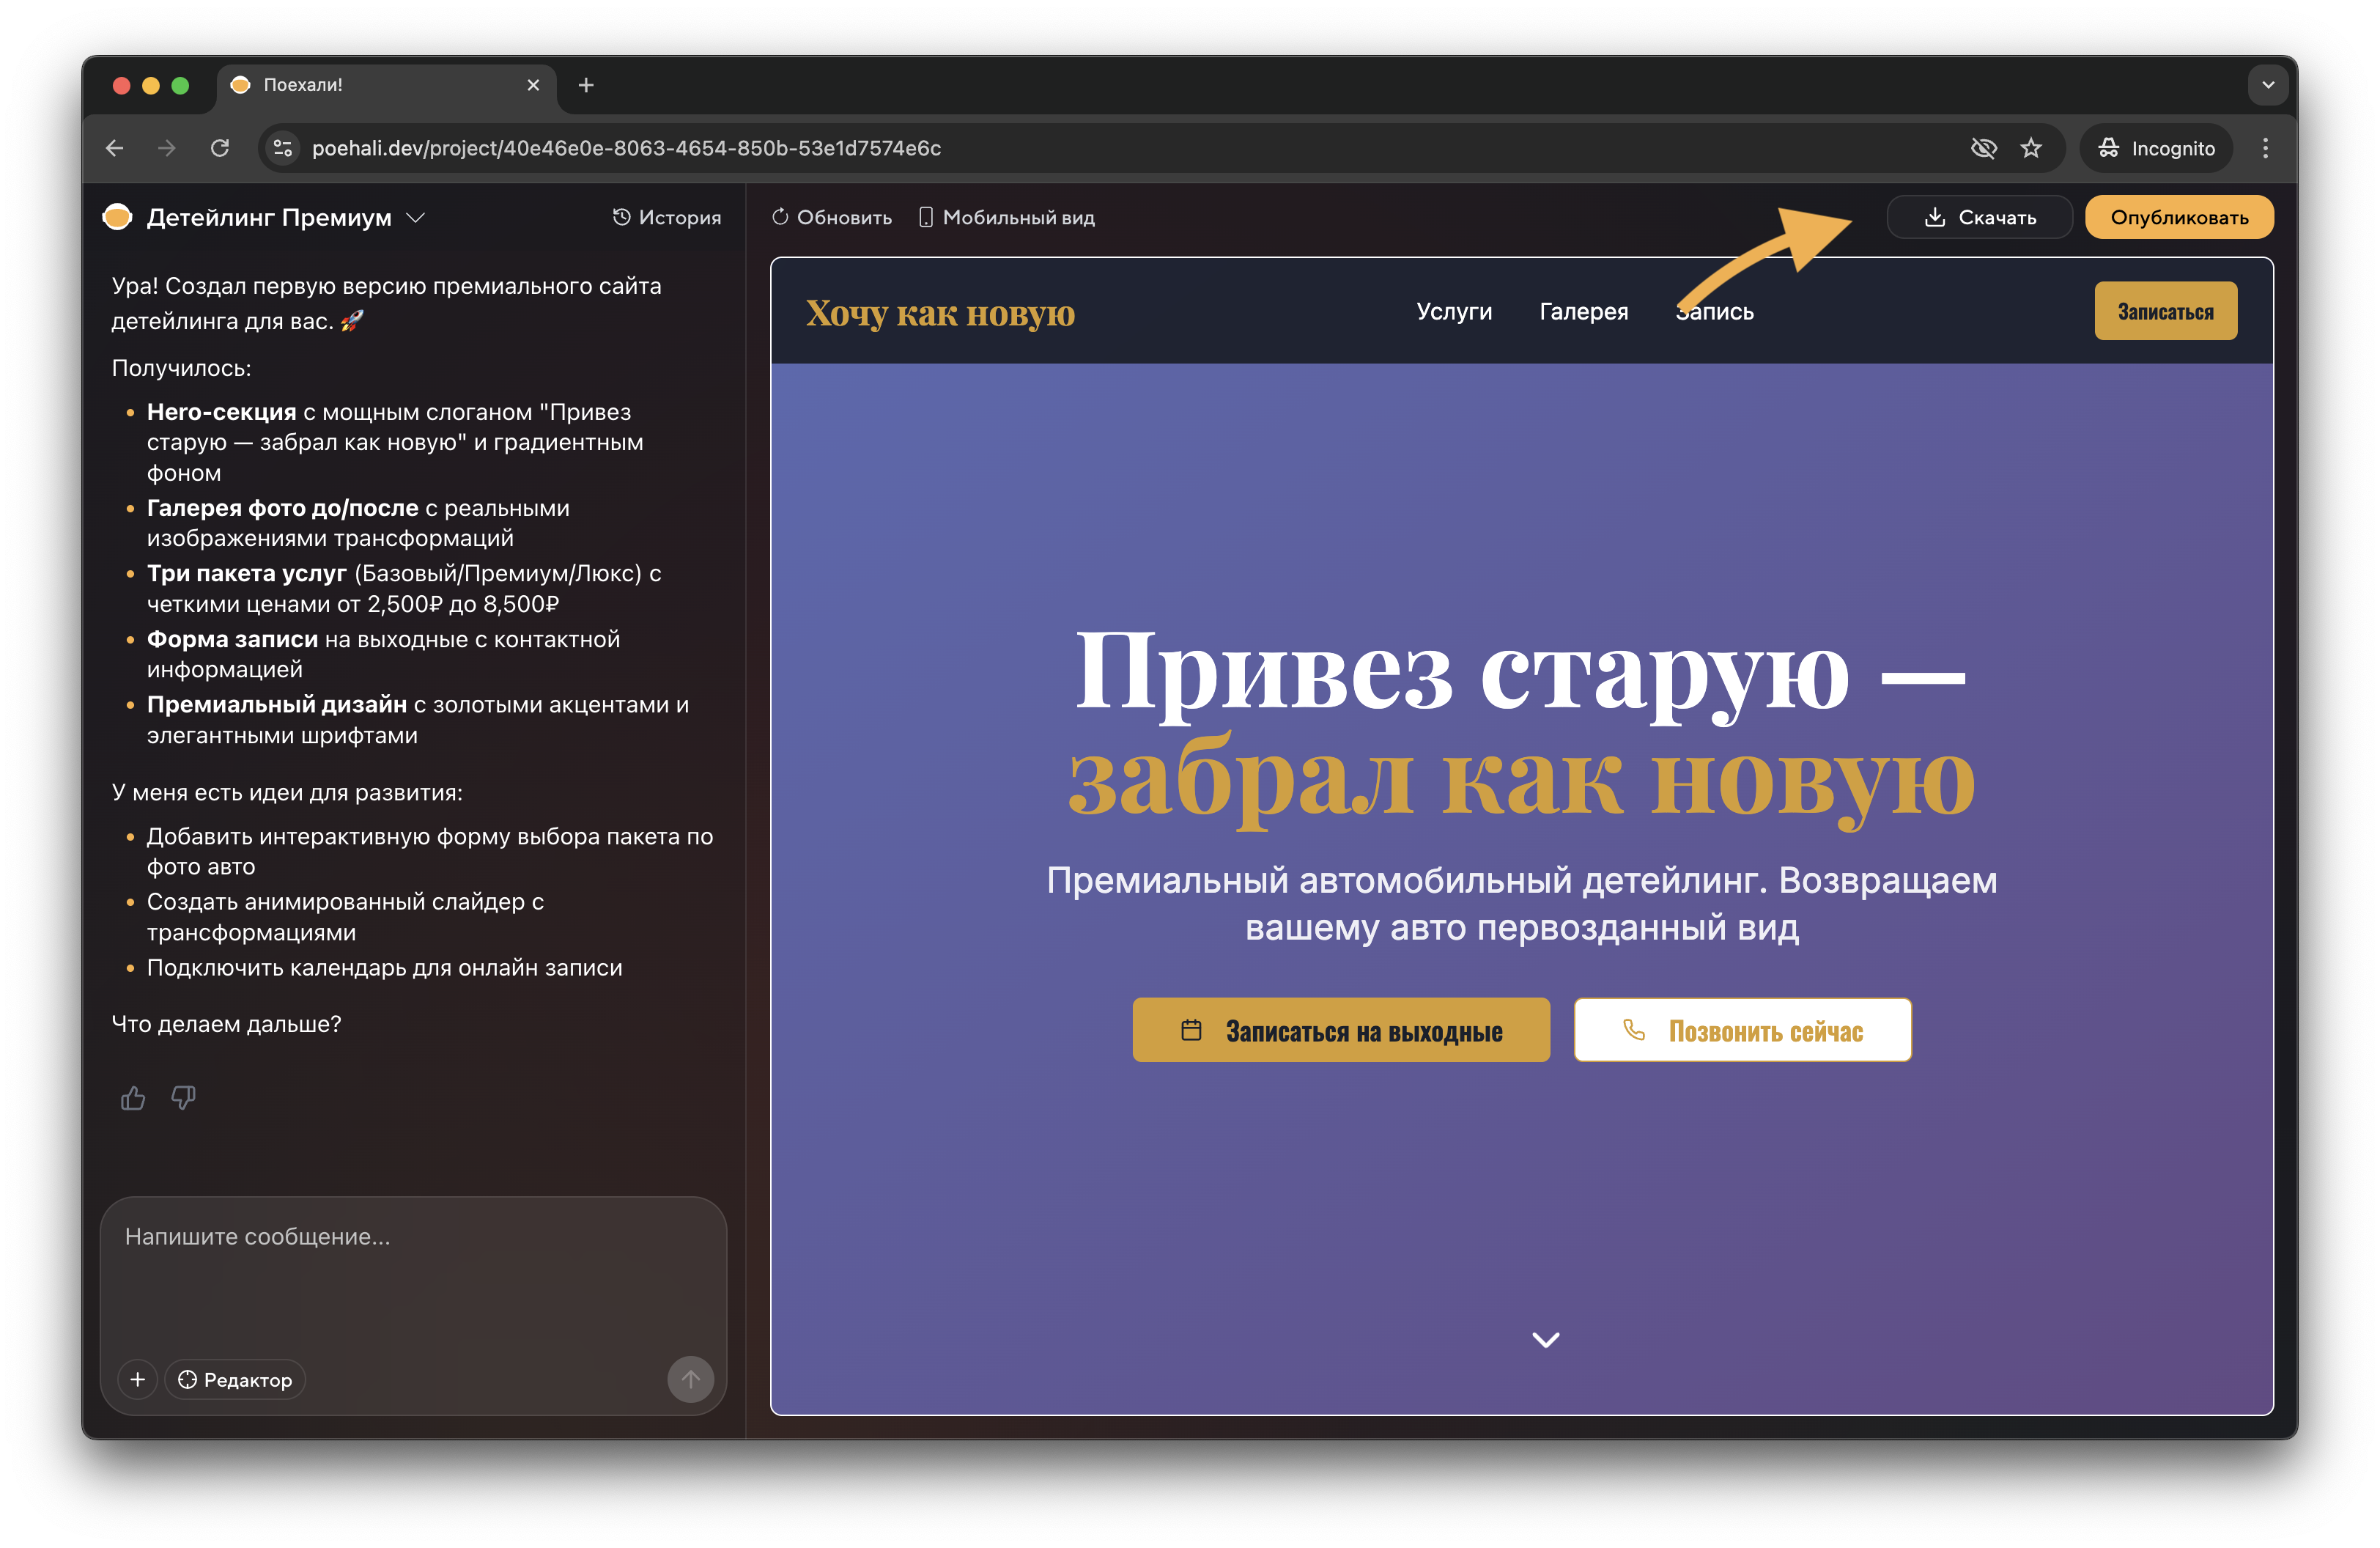This screenshot has height=1548, width=2380.
Task: Send message with the arrow-up button
Action: [690, 1379]
